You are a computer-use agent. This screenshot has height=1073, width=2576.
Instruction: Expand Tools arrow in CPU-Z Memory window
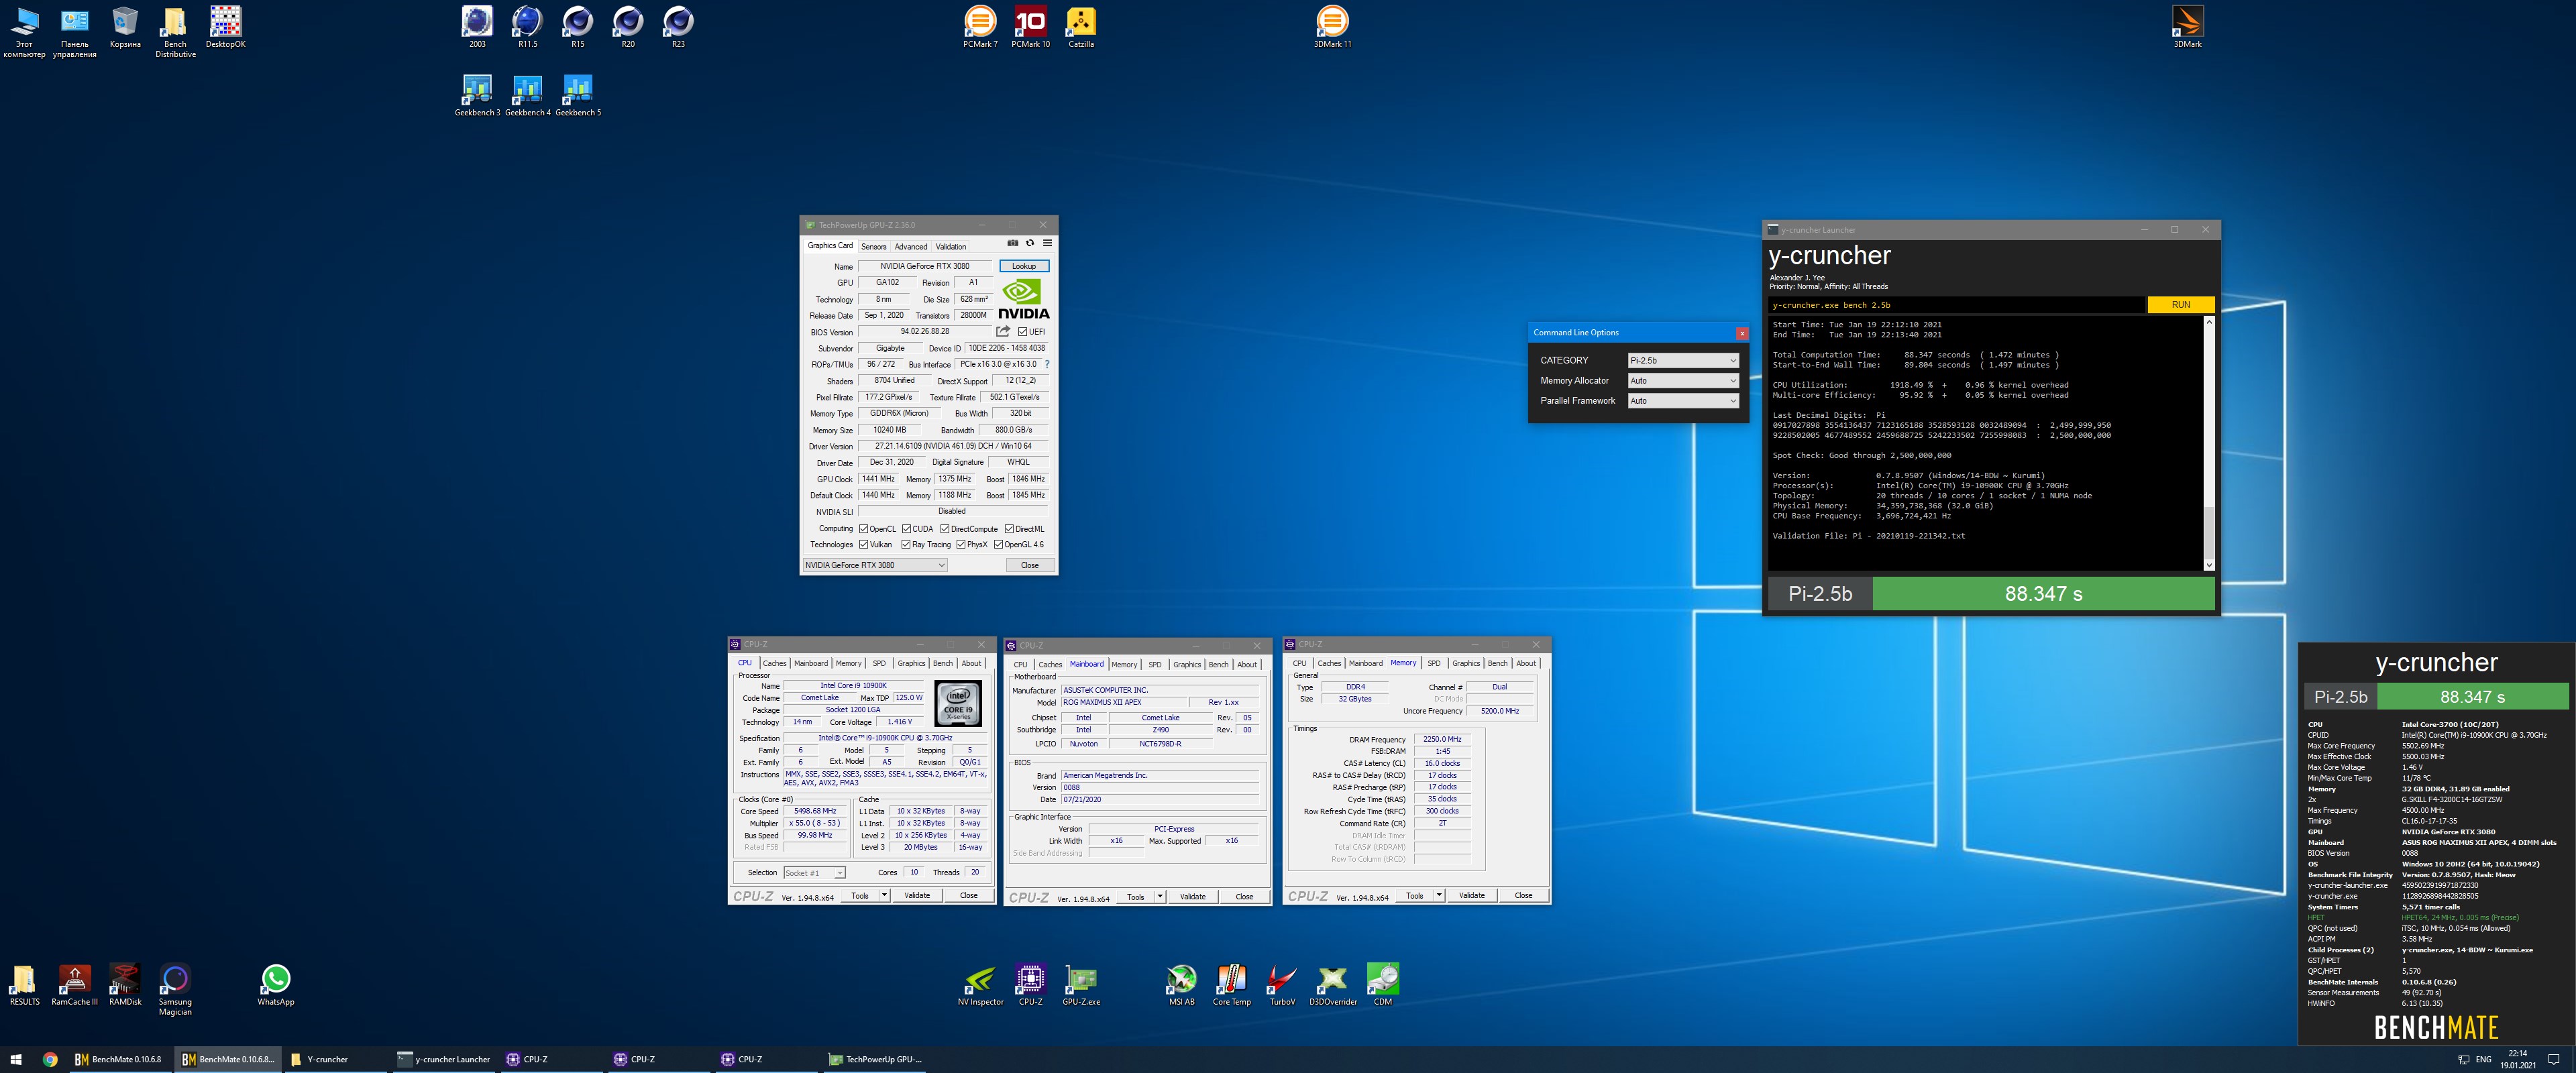[x=1439, y=896]
